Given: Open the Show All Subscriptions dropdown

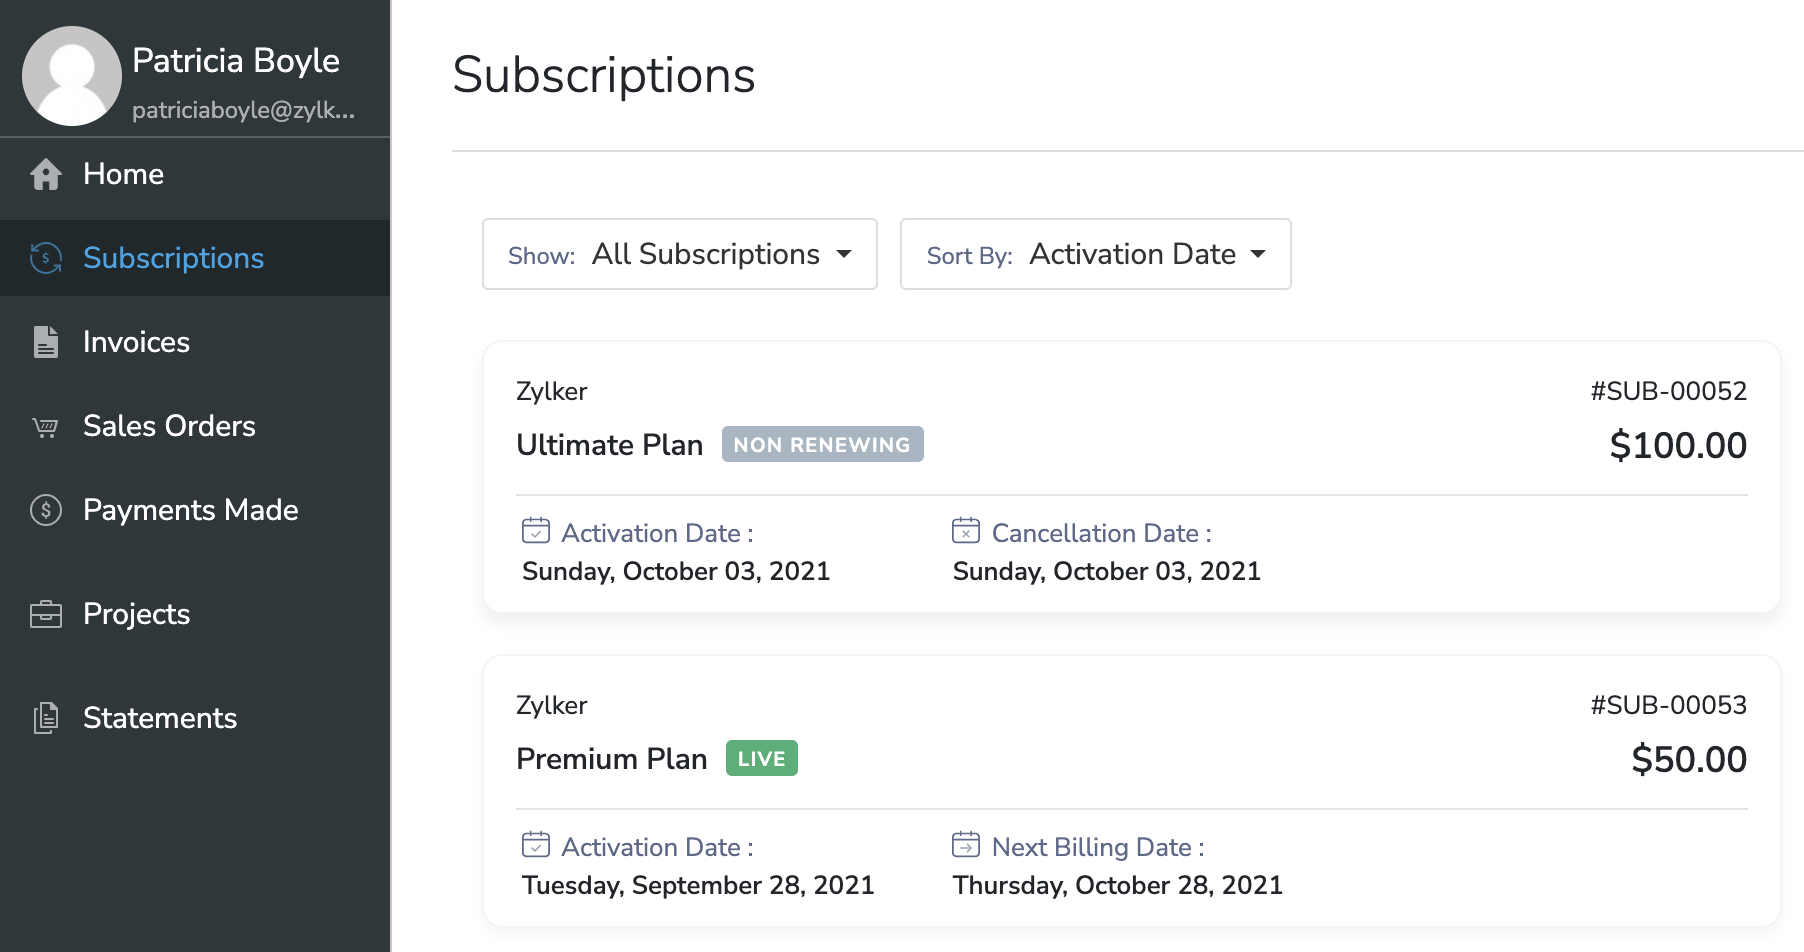Looking at the screenshot, I should [x=680, y=254].
